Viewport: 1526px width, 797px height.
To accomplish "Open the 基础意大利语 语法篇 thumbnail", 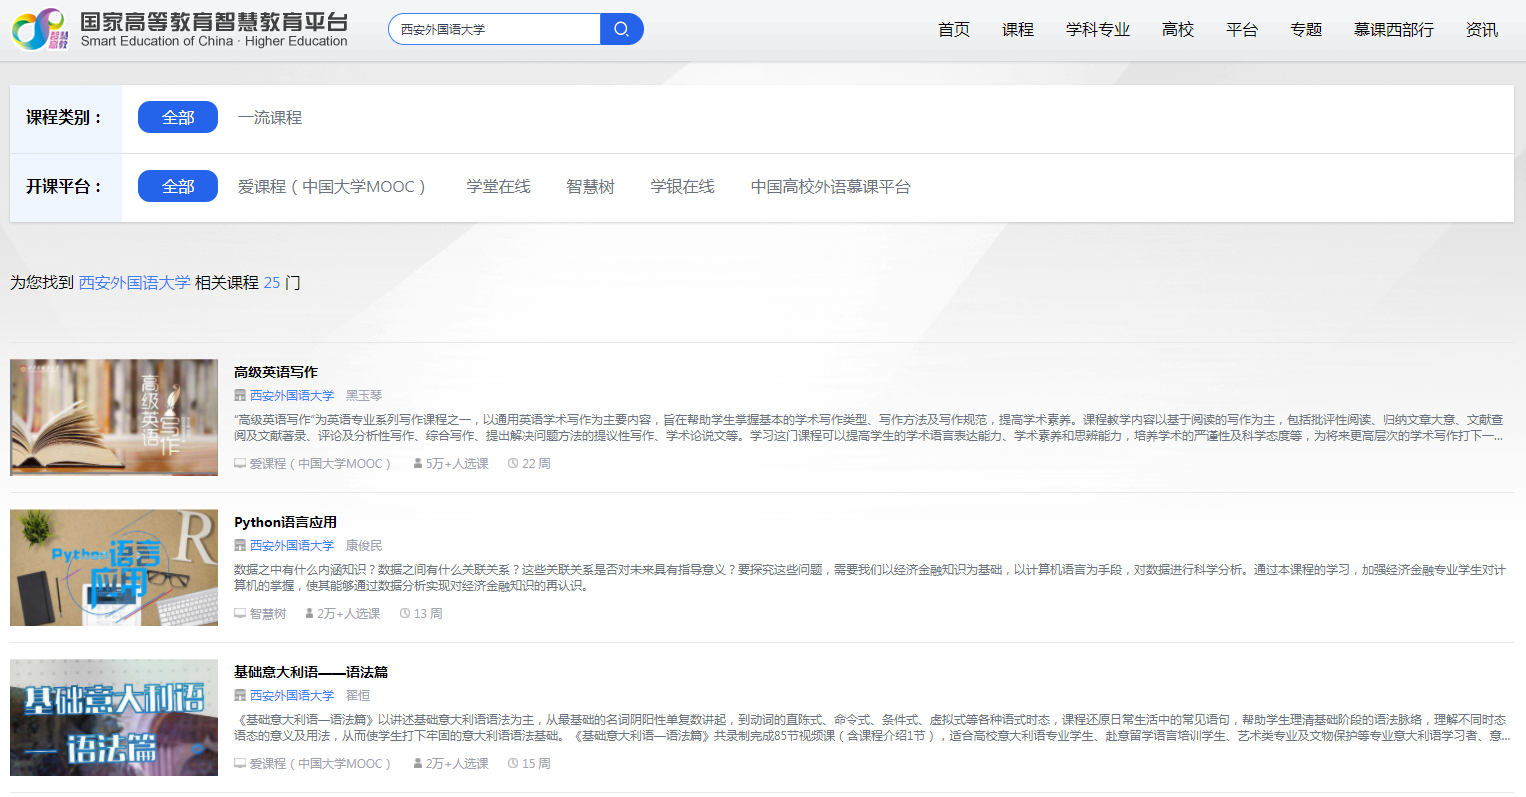I will 114,717.
